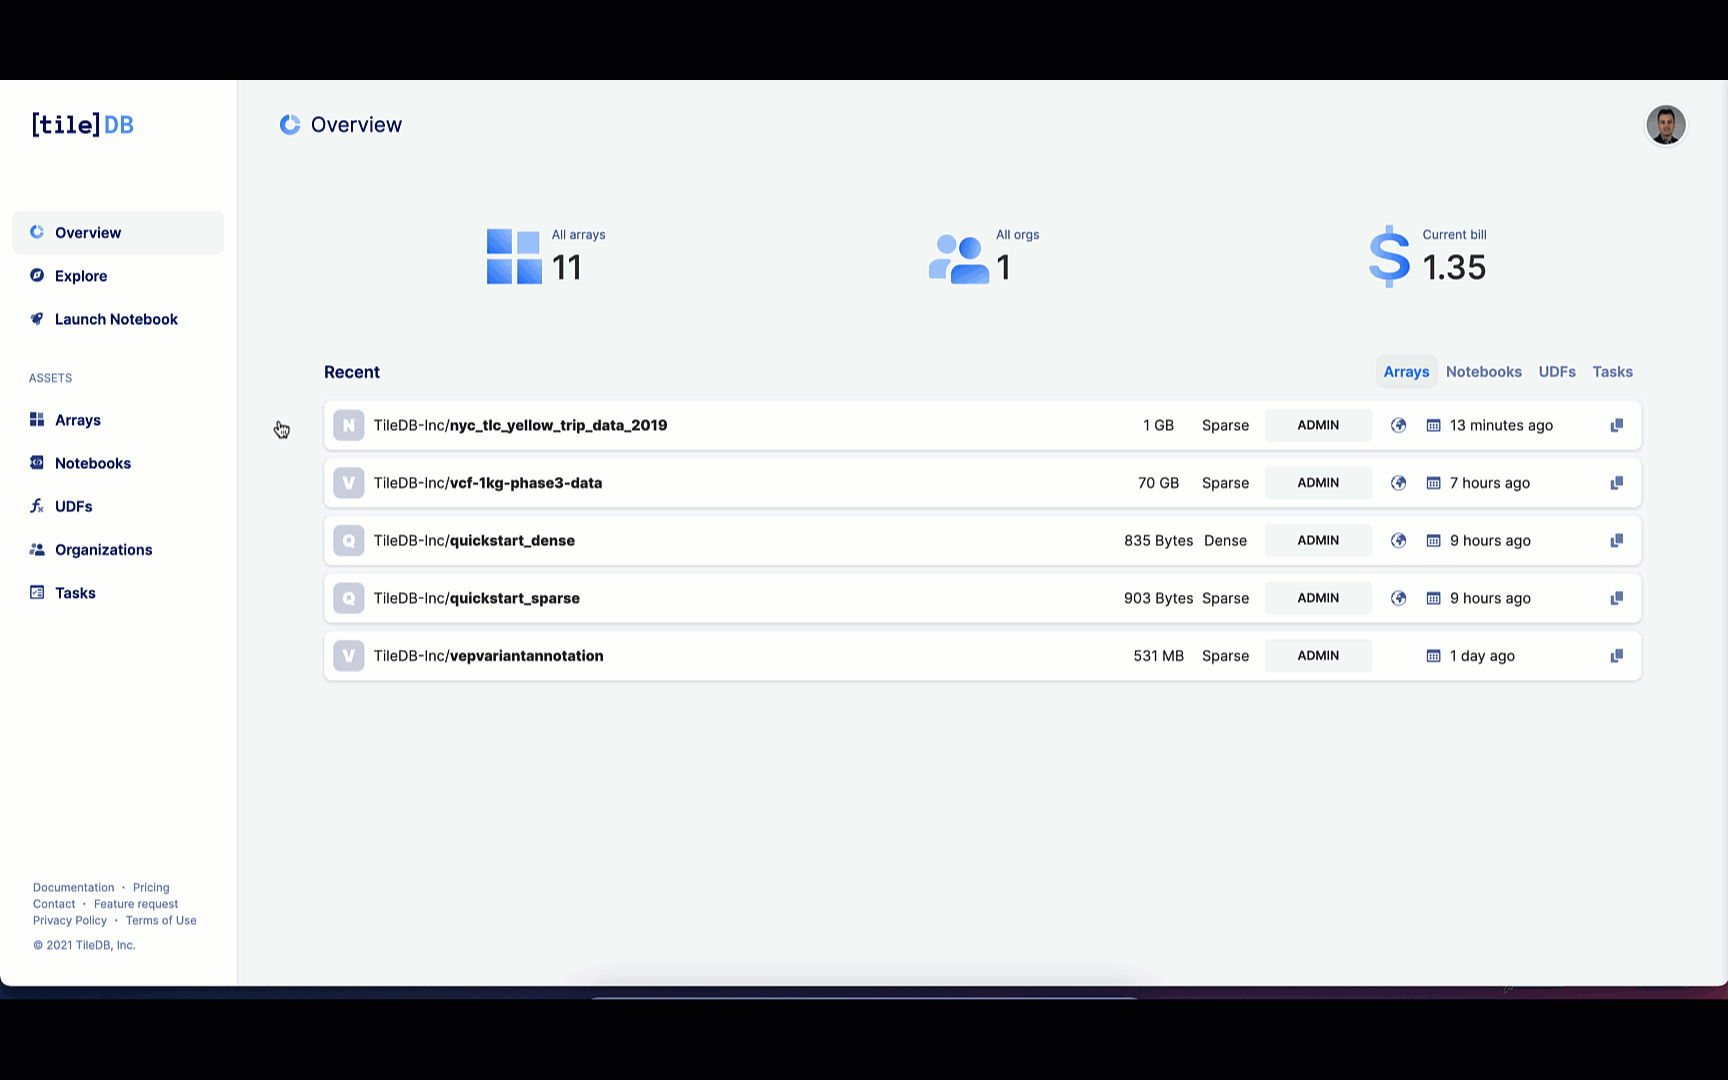Copy the quickstart_dense array URI

click(1616, 540)
